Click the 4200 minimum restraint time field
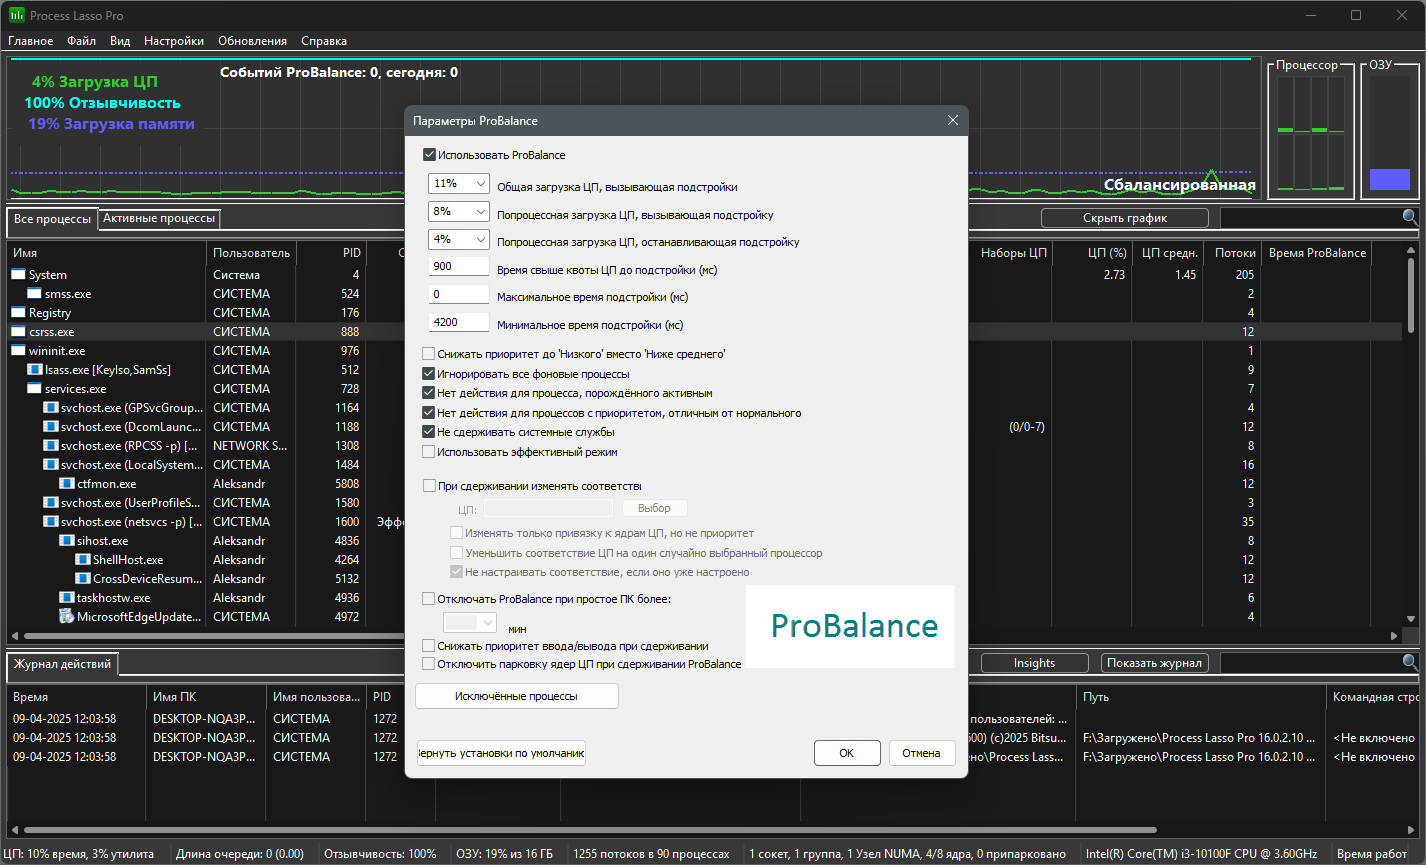Image resolution: width=1426 pixels, height=865 pixels. point(459,323)
